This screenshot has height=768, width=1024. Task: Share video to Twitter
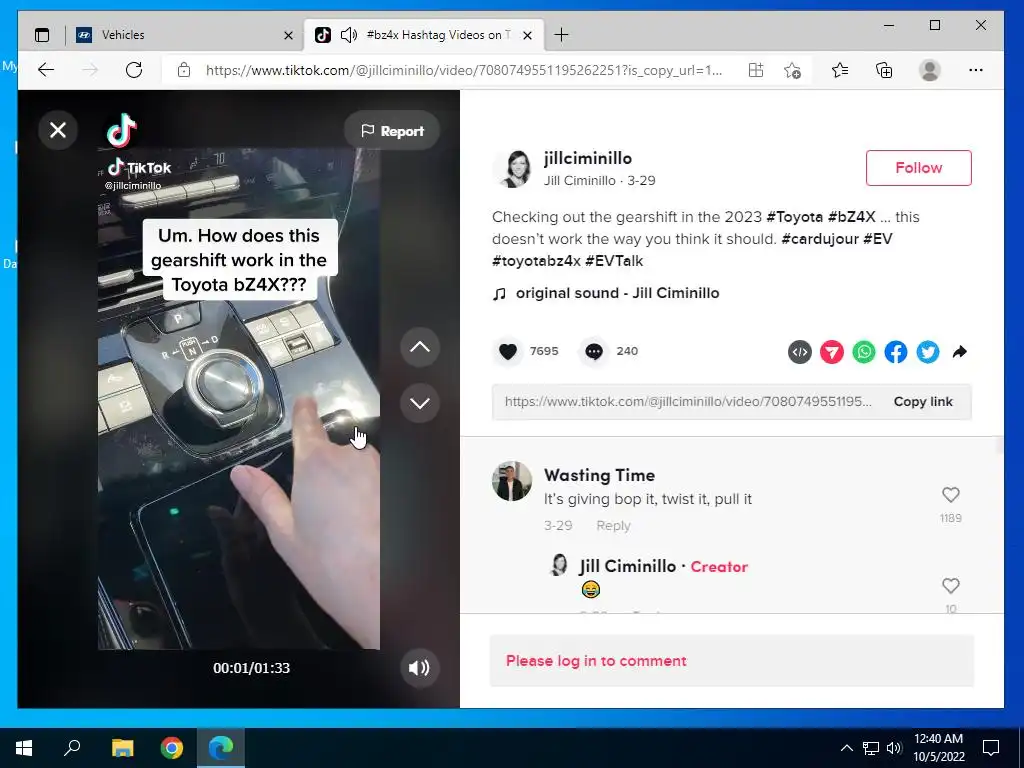tap(927, 352)
